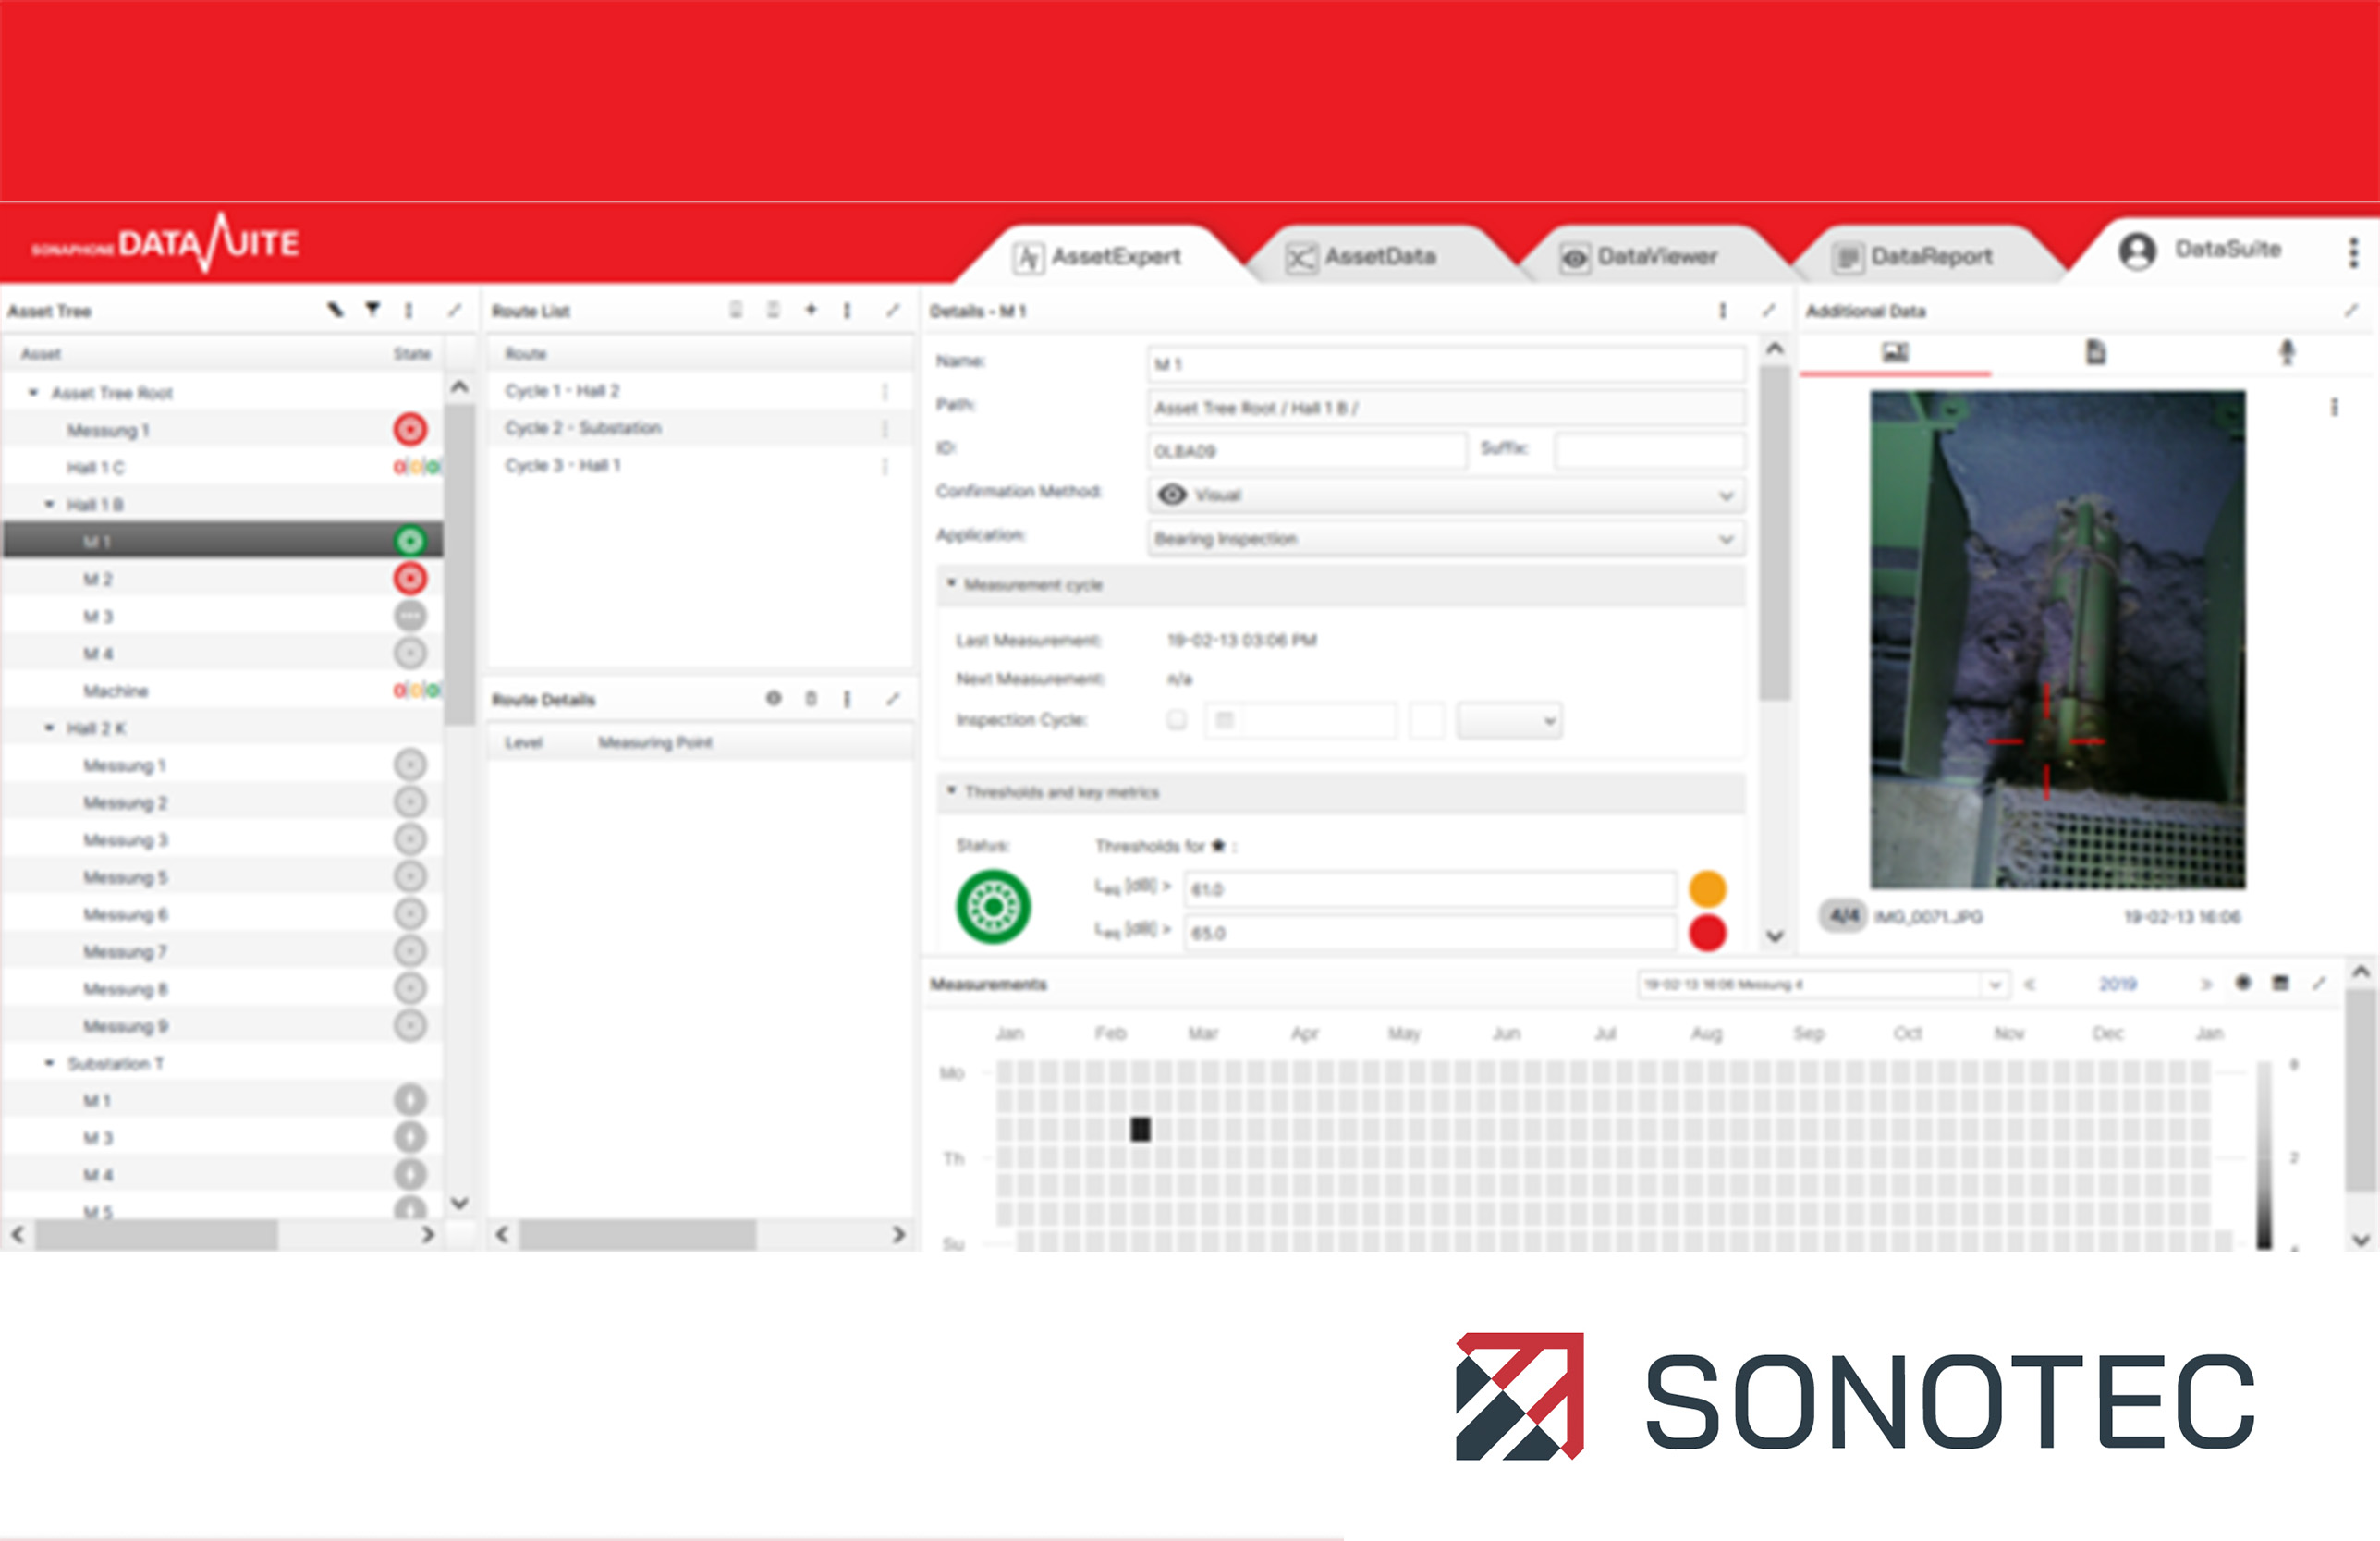The image size is (2380, 1541).
Task: Click the record dot icon in Measurements header
Action: [x=2243, y=983]
